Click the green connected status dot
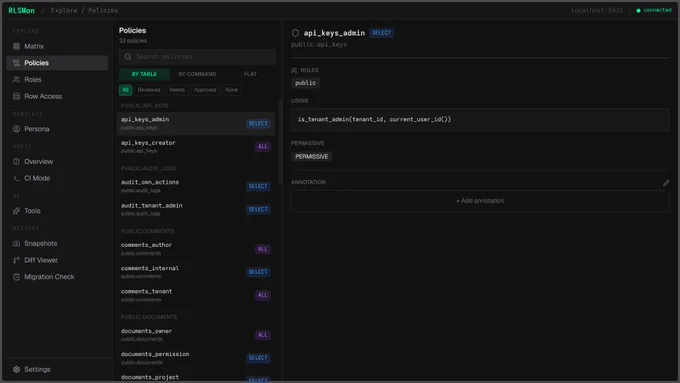Viewport: 680px width, 383px height. (x=638, y=10)
